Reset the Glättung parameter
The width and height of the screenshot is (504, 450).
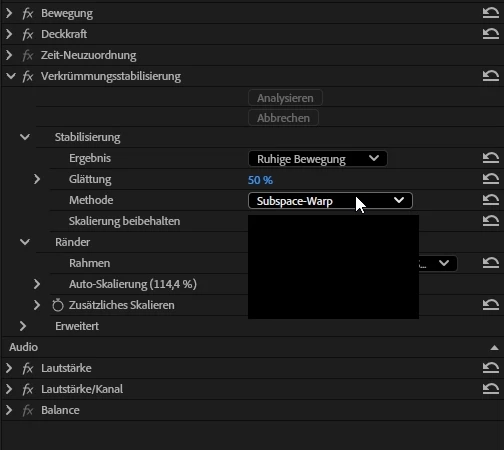[x=491, y=179]
